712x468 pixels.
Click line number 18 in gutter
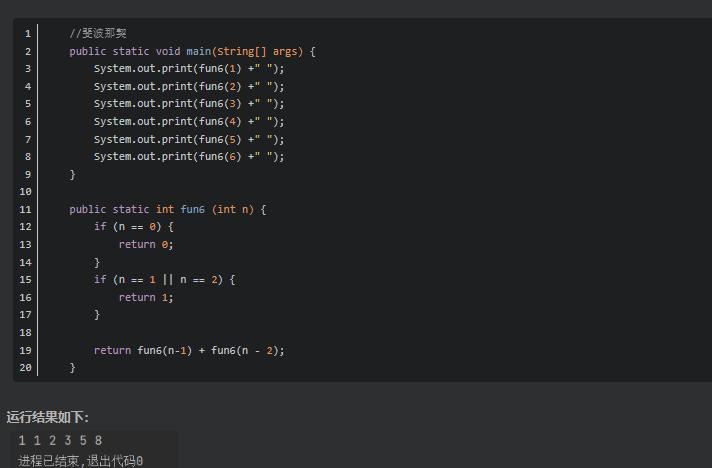[x=25, y=332]
